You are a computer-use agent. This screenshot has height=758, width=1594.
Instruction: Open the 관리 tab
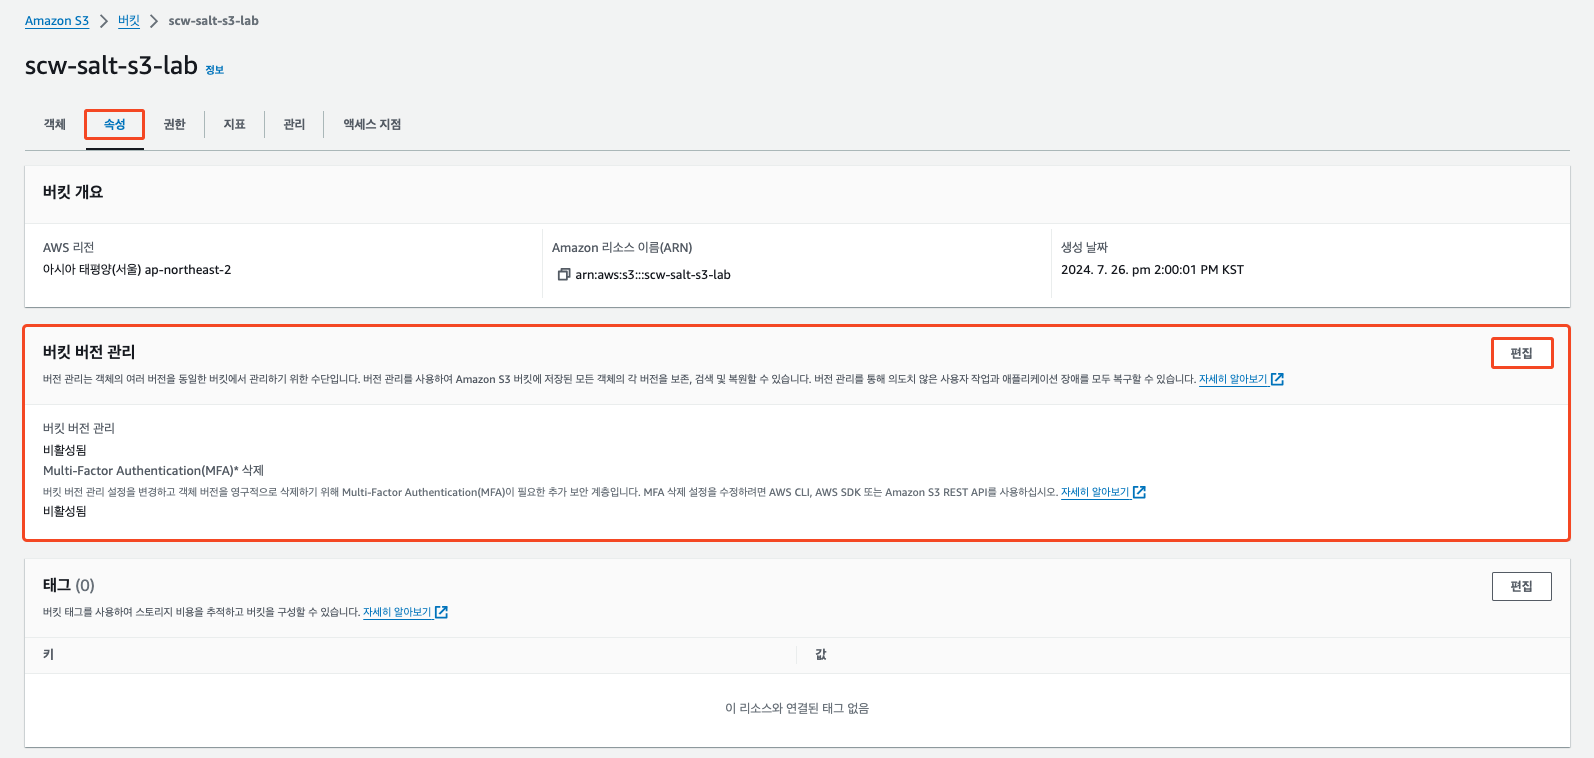point(294,124)
